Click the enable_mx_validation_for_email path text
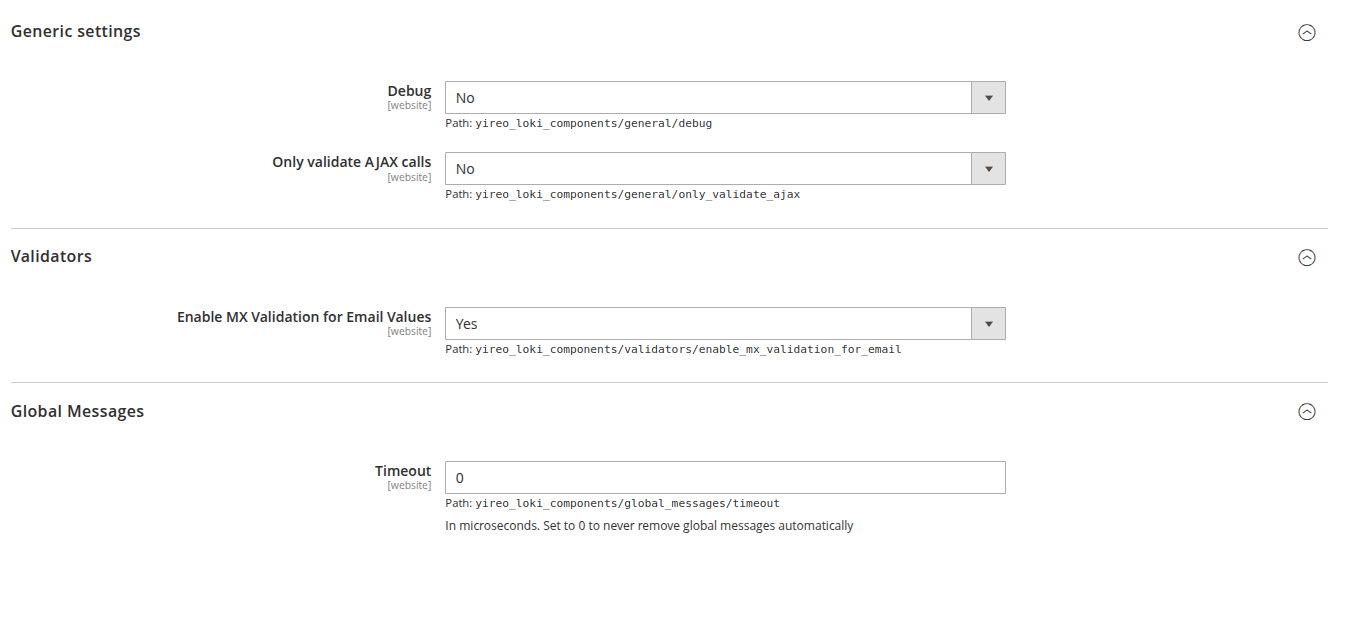 [x=673, y=350]
